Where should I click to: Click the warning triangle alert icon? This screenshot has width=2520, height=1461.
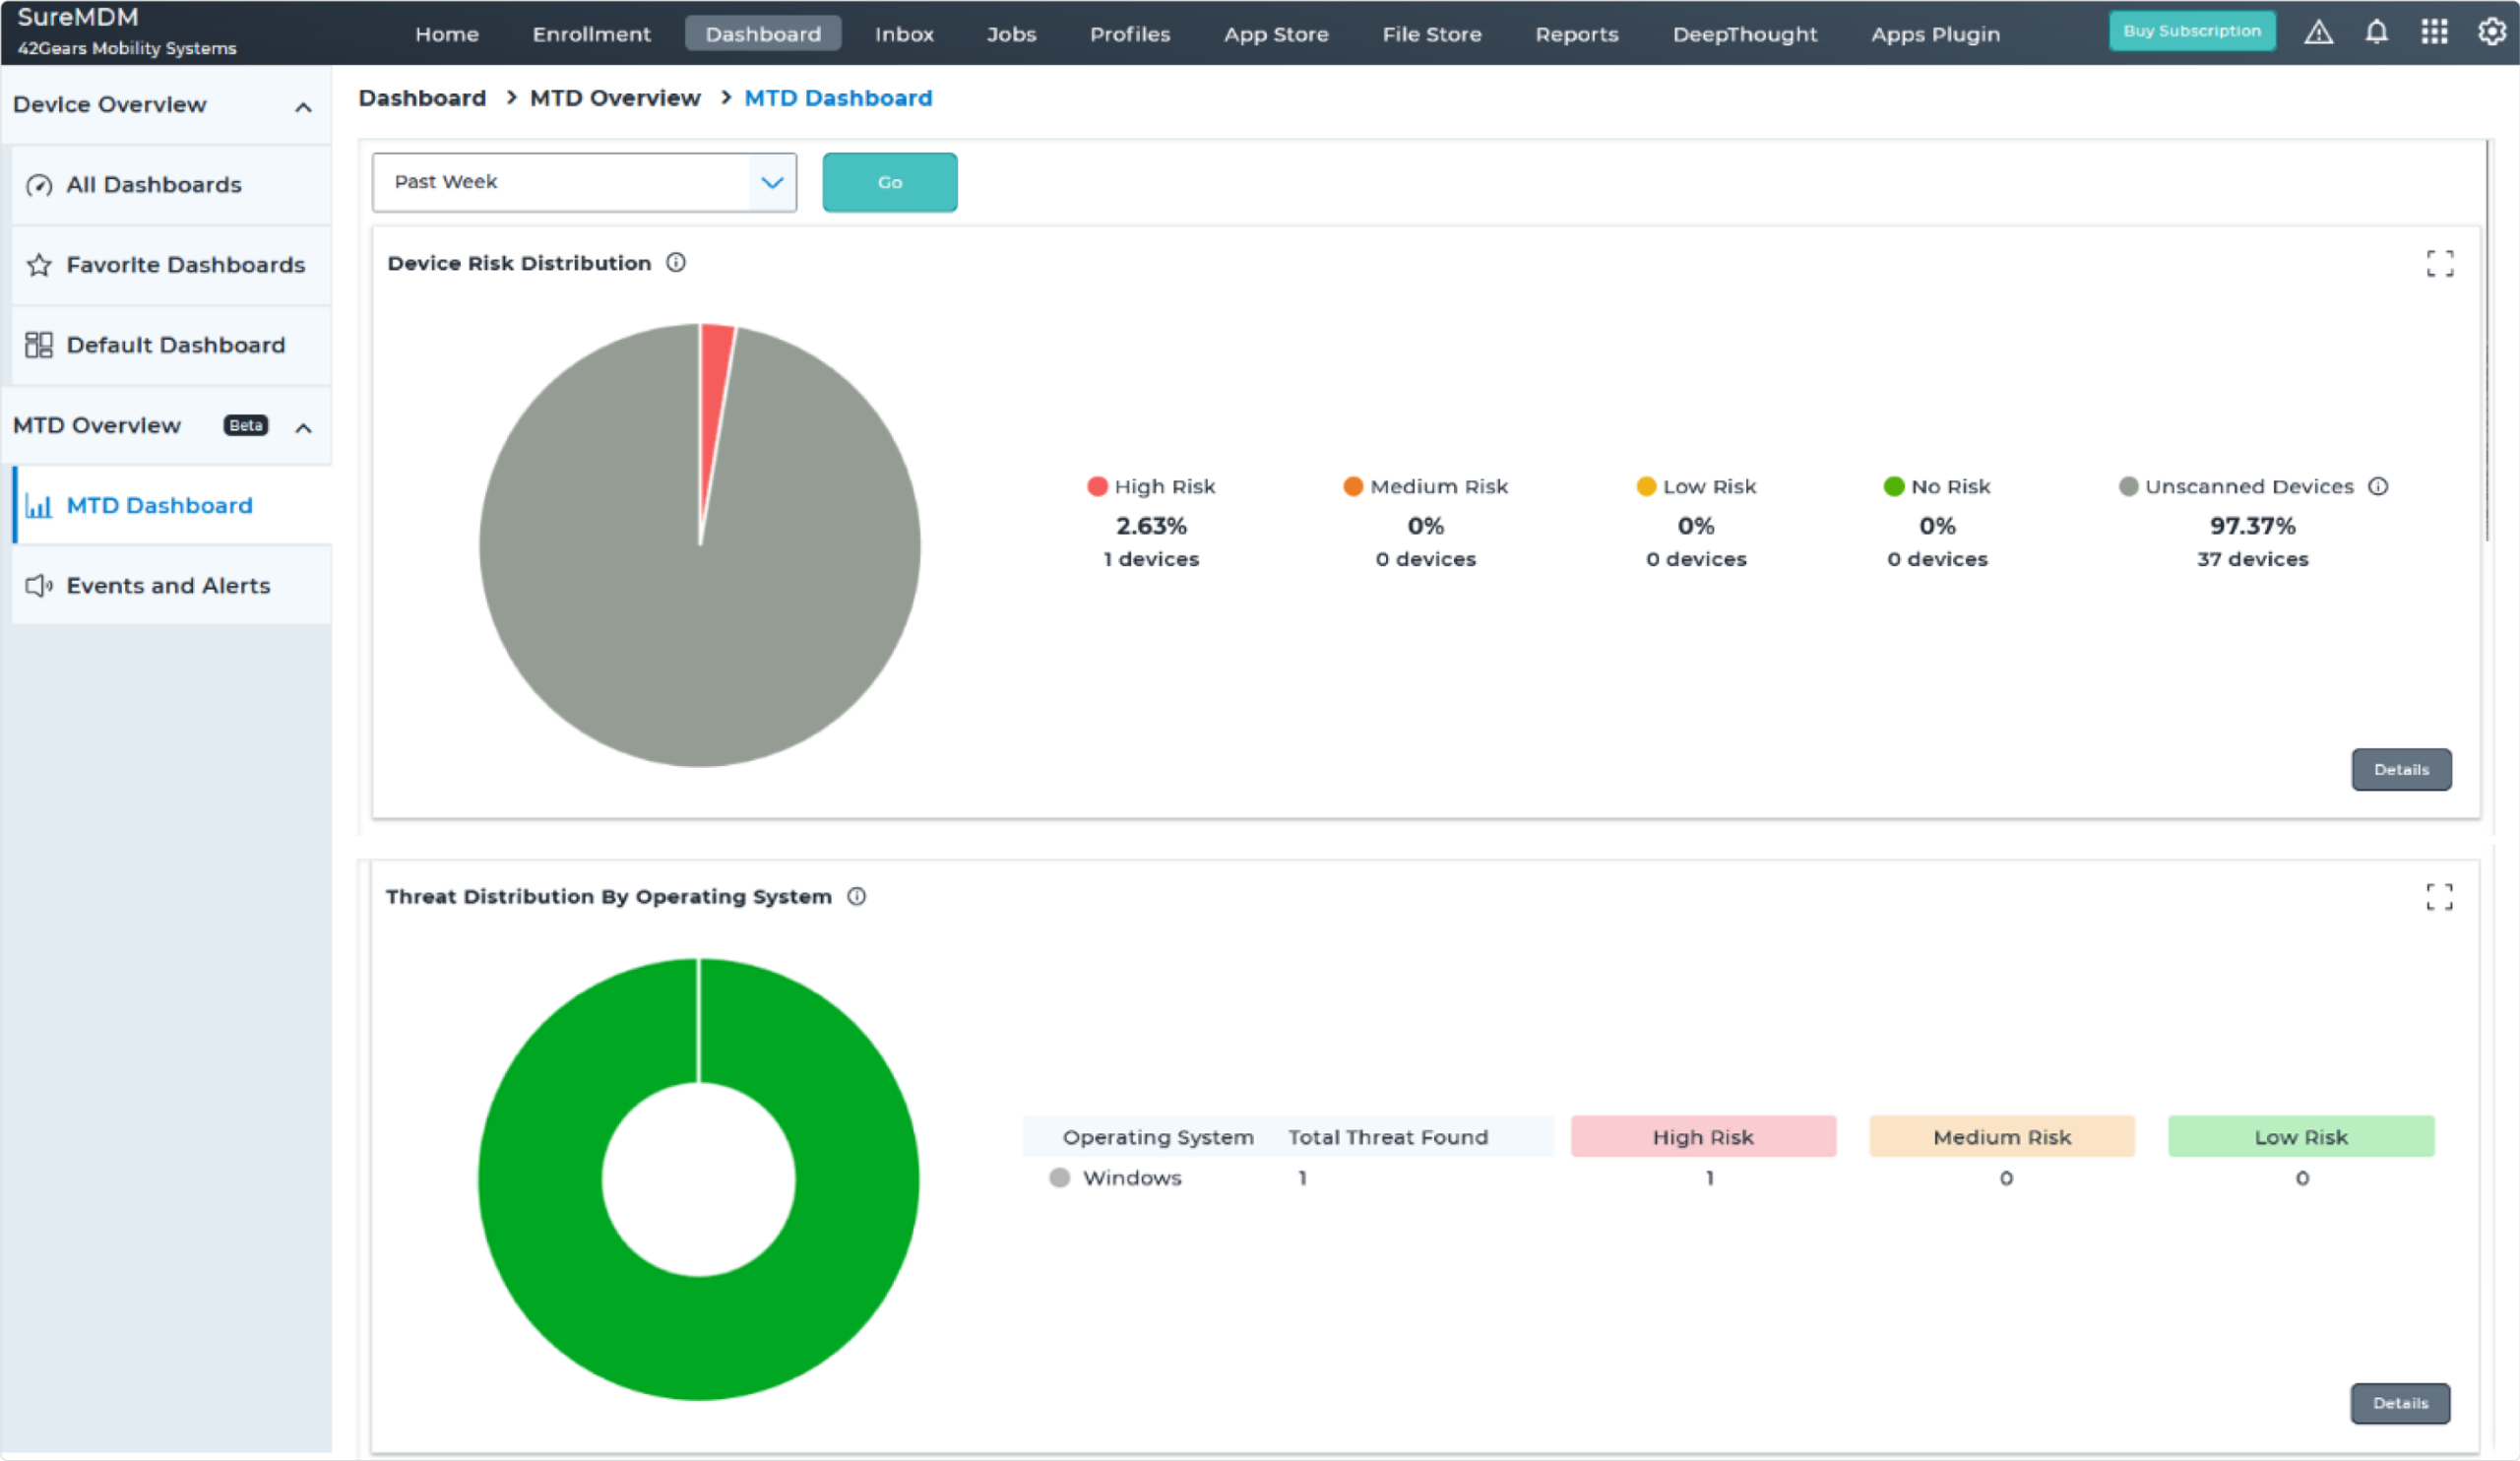click(2318, 31)
